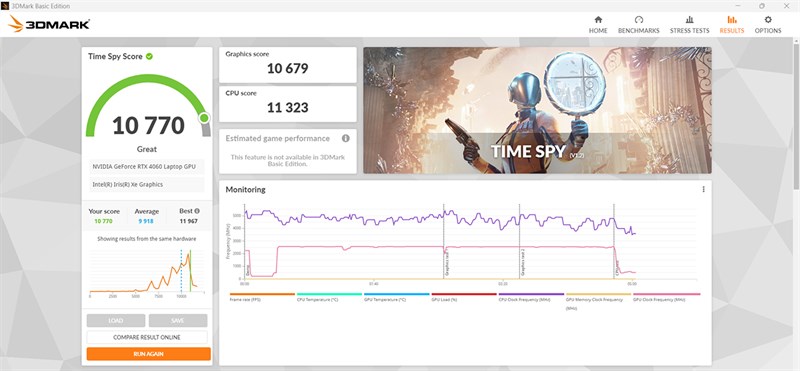
Task: Click the RUN AGAIN button
Action: point(148,354)
